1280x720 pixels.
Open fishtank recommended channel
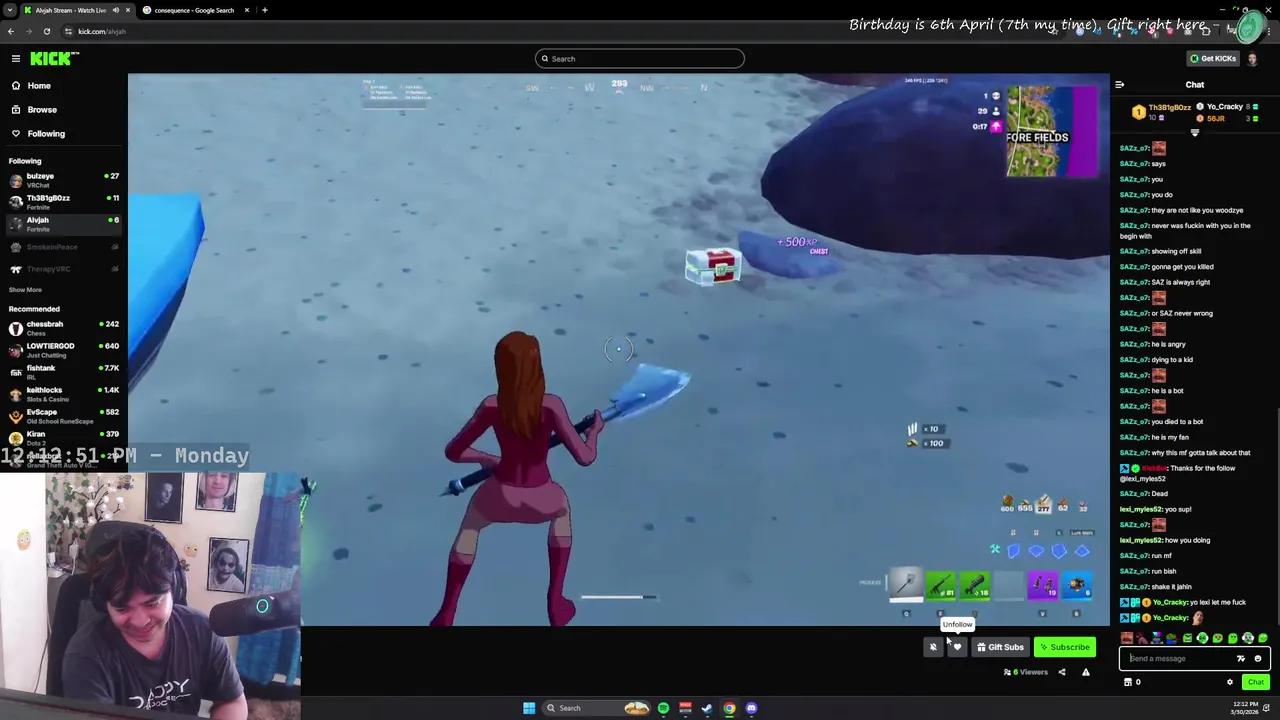(x=63, y=372)
